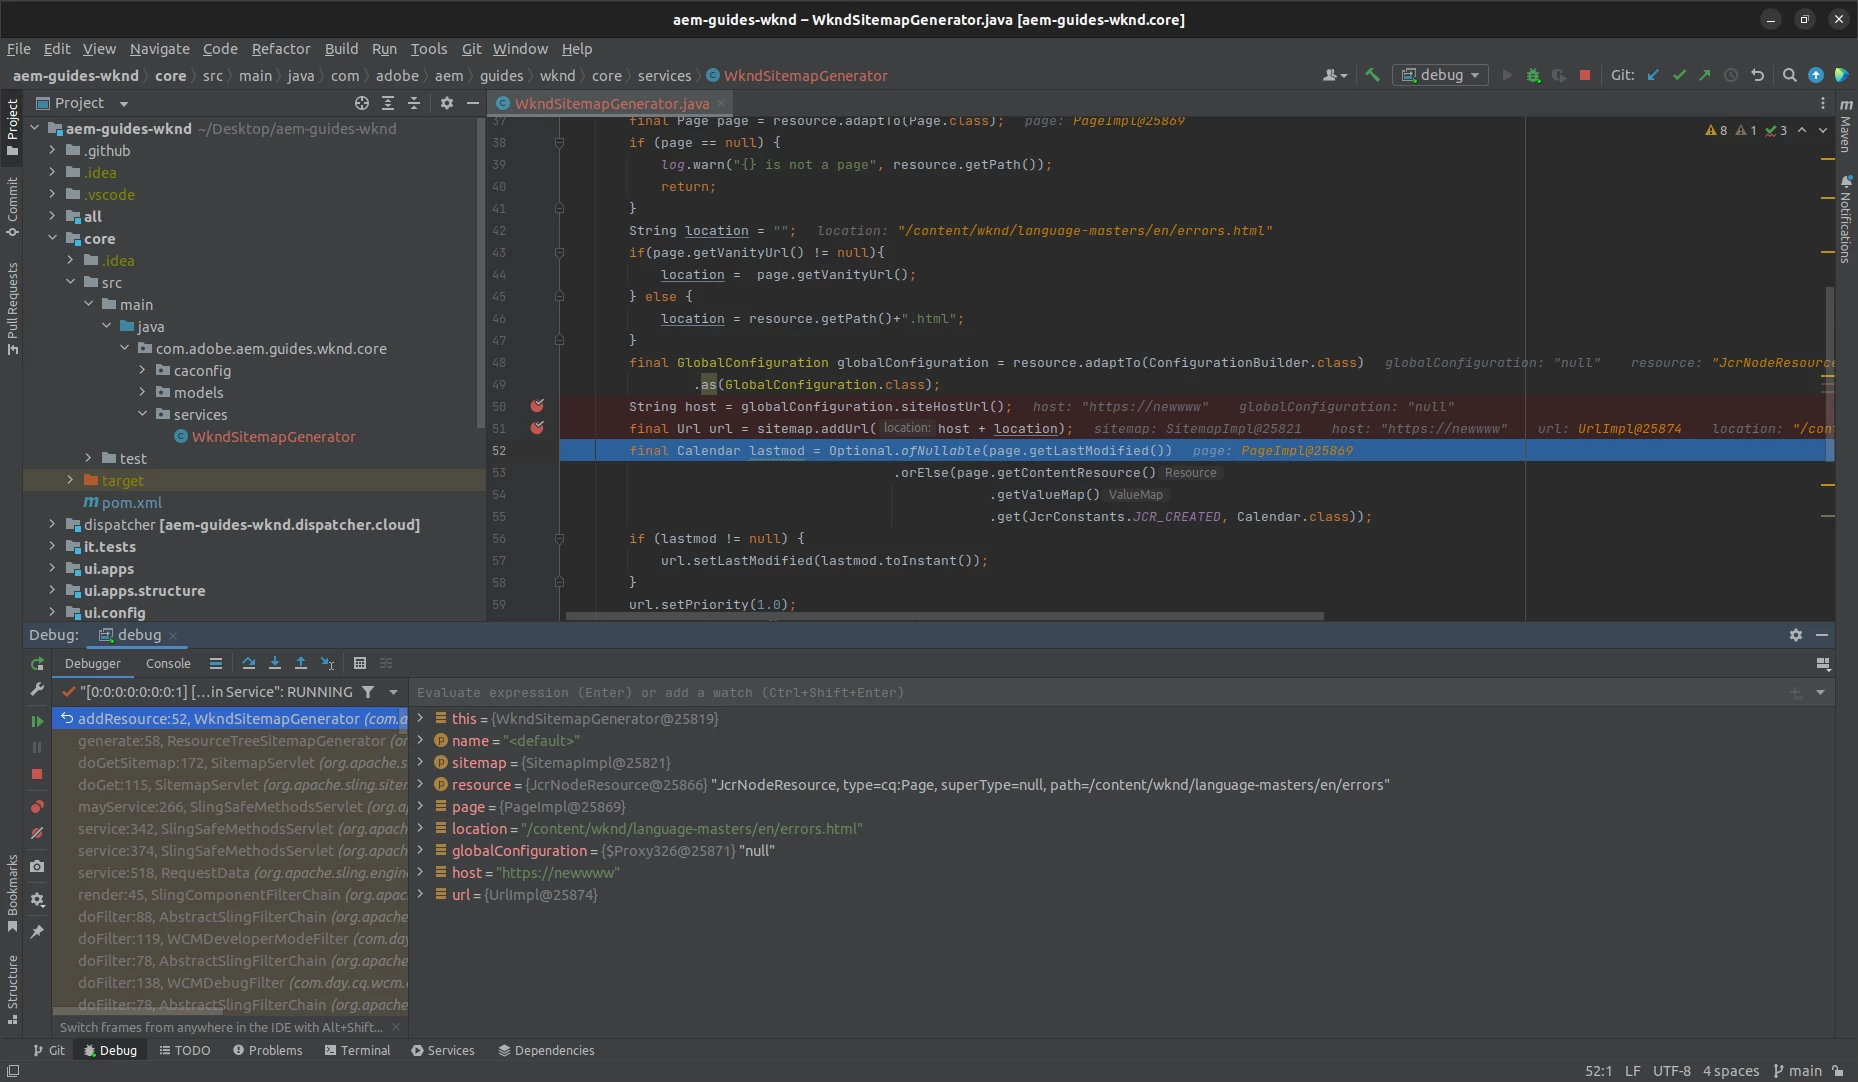
Task: Click the Project tree vertical scrollbar
Action: coord(481,274)
